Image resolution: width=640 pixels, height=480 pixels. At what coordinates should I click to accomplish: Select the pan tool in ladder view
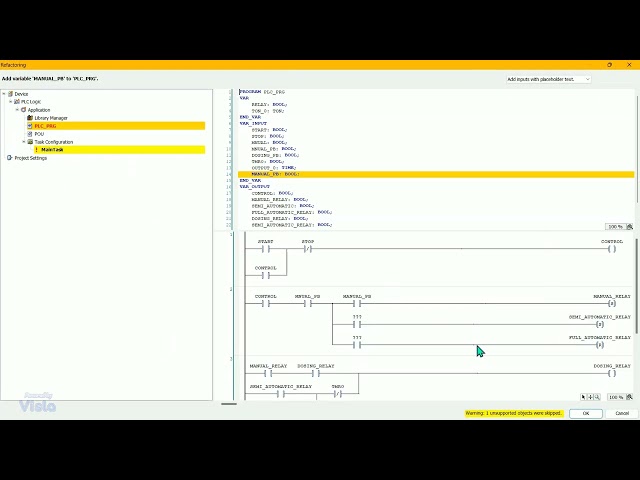(x=590, y=397)
